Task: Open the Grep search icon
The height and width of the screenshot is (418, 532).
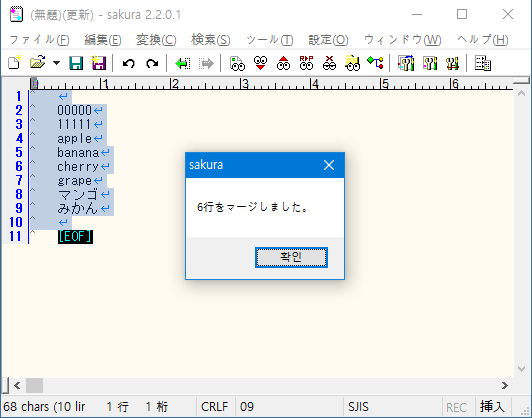Action: [x=352, y=63]
